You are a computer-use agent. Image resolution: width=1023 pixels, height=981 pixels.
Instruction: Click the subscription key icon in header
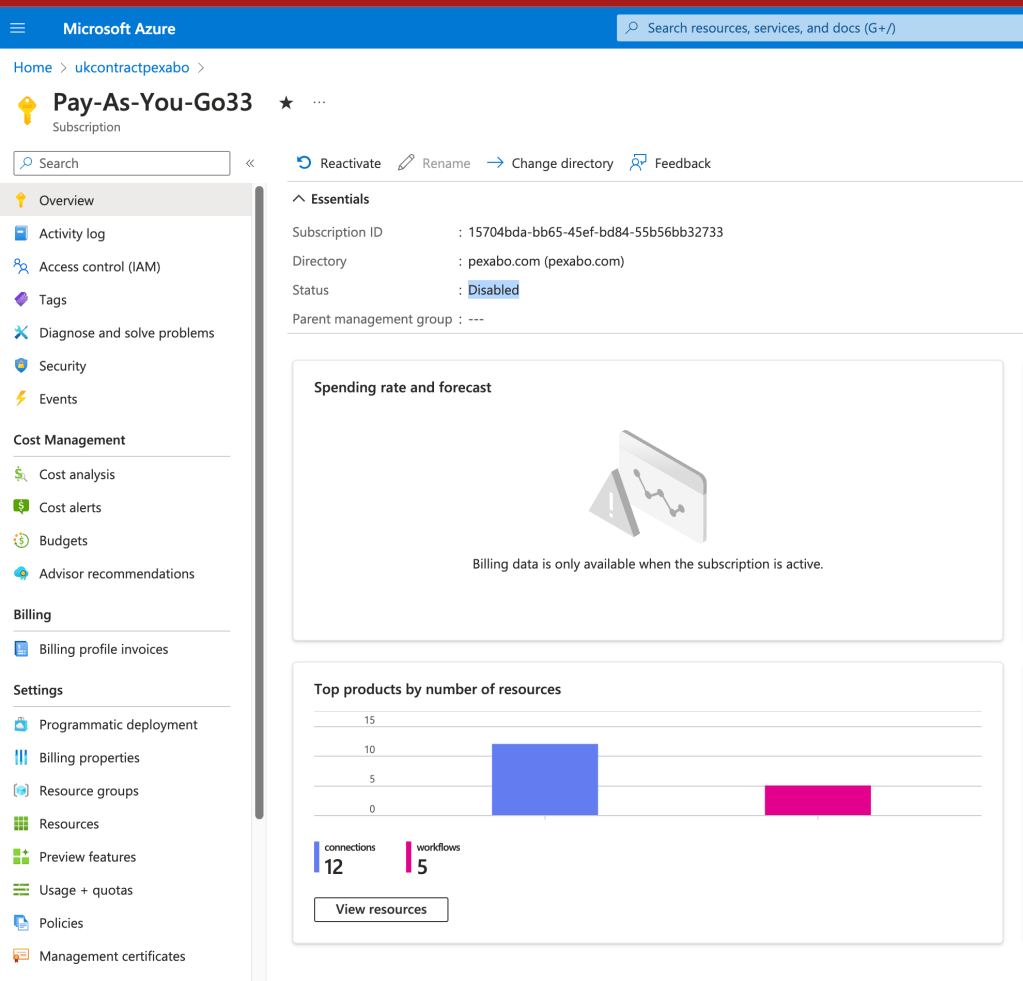[x=27, y=110]
